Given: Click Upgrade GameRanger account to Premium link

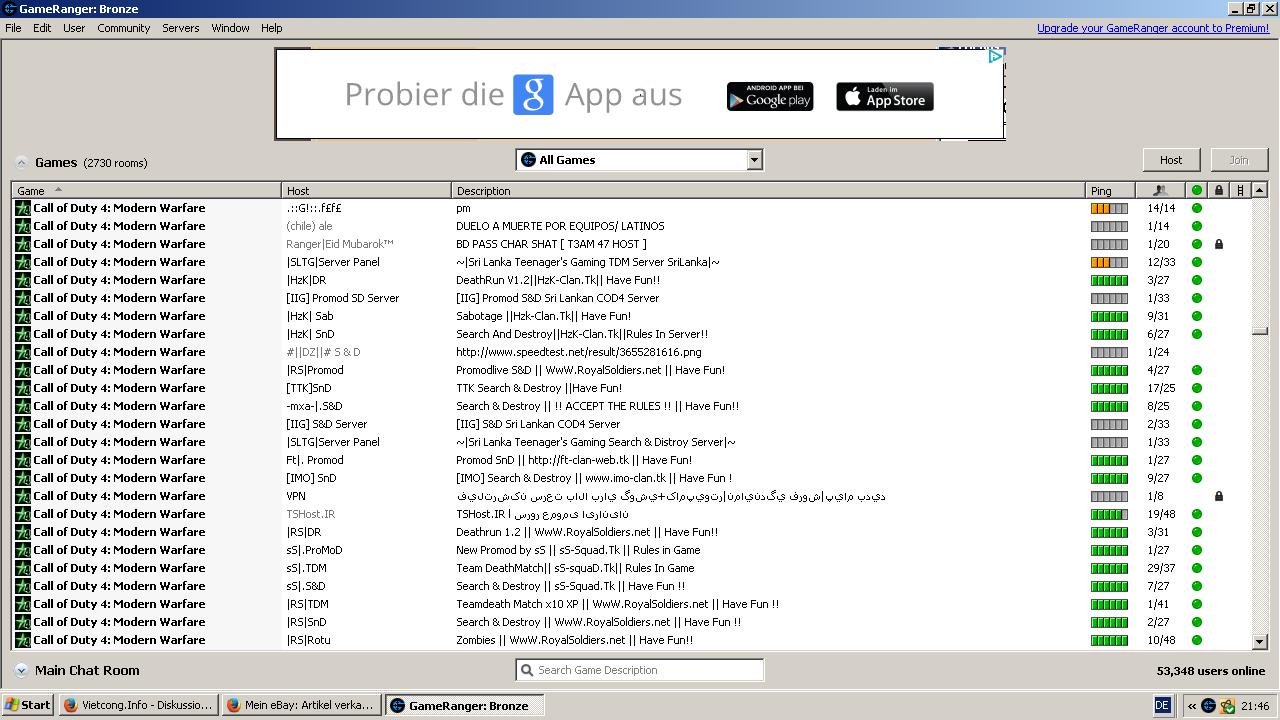Looking at the screenshot, I should tap(1153, 28).
